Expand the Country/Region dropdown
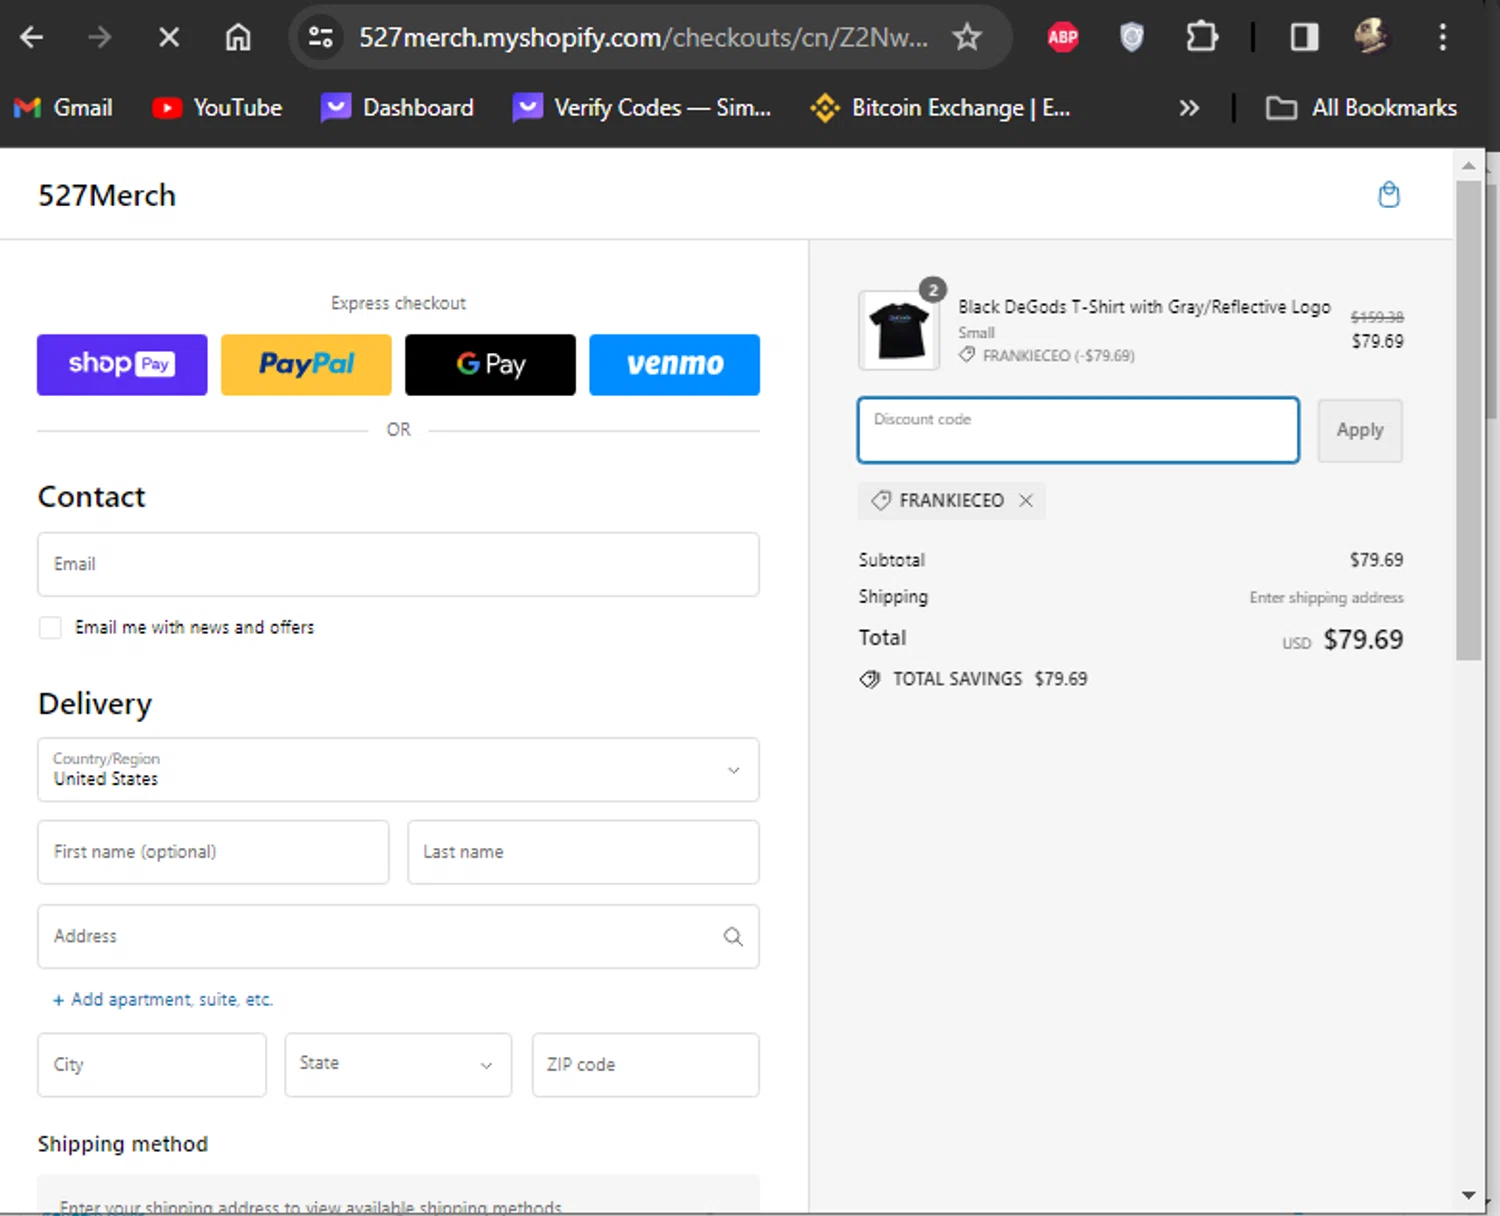1500x1216 pixels. pyautogui.click(x=398, y=769)
